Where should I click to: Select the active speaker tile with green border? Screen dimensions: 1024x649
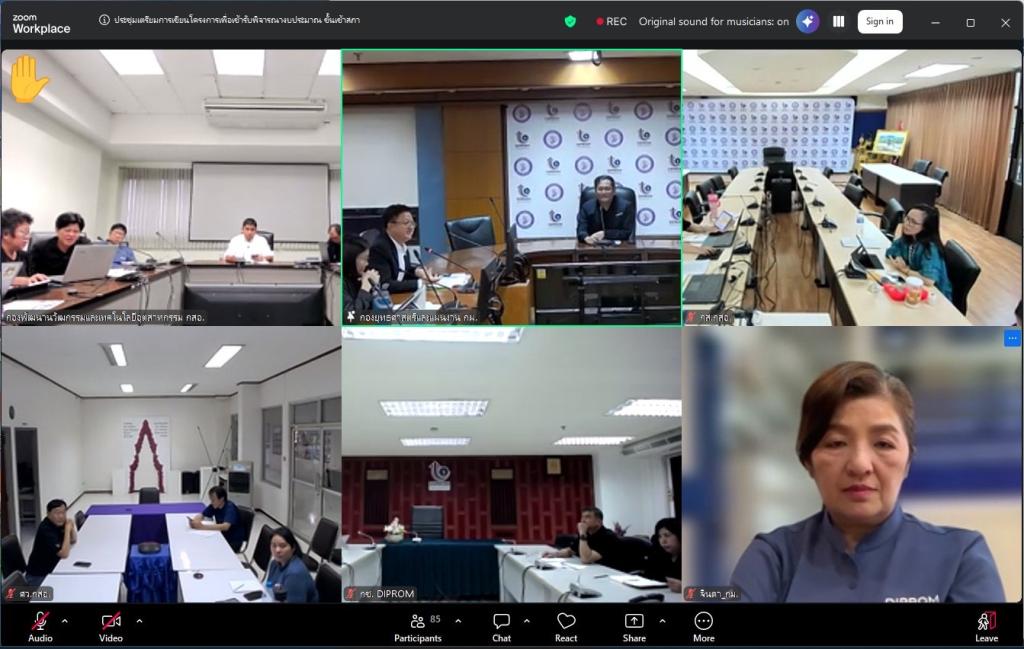(511, 187)
